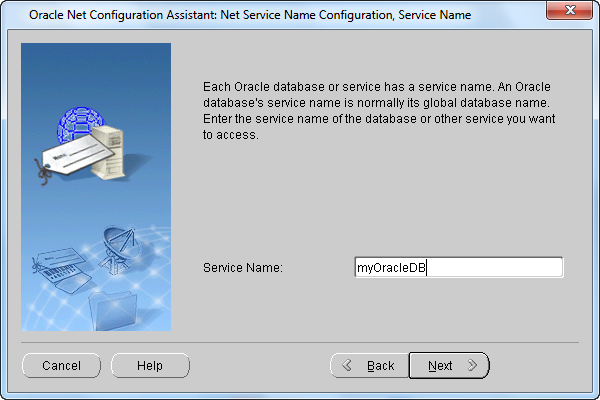This screenshot has width=600, height=400.
Task: Click the left chevron icon on Back
Action: [x=347, y=365]
